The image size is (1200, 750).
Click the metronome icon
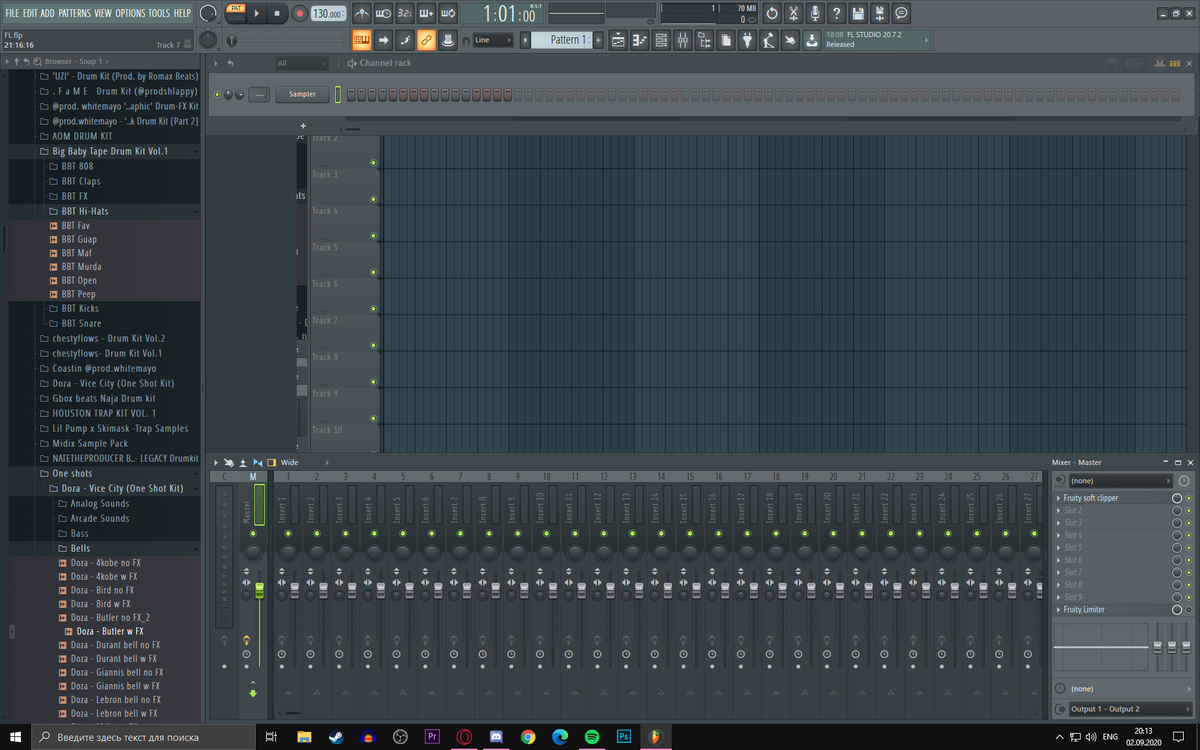click(362, 13)
